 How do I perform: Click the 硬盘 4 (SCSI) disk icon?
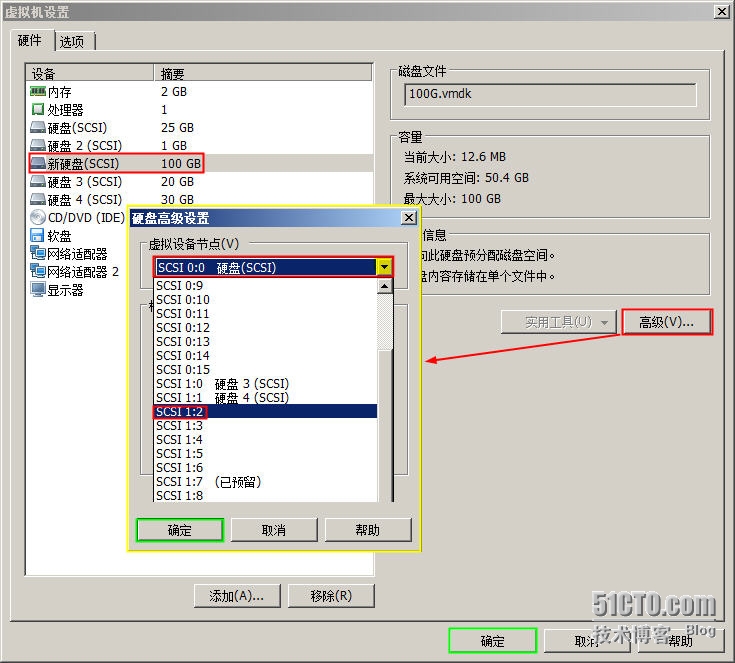(x=38, y=199)
